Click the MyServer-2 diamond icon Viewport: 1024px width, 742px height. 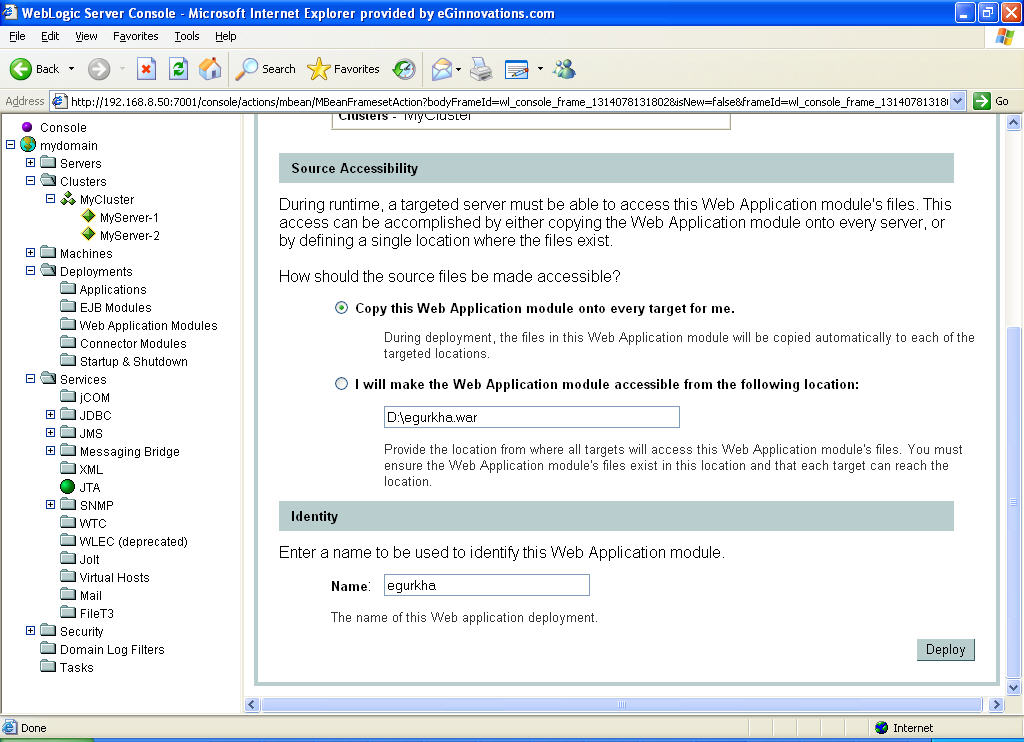[89, 234]
